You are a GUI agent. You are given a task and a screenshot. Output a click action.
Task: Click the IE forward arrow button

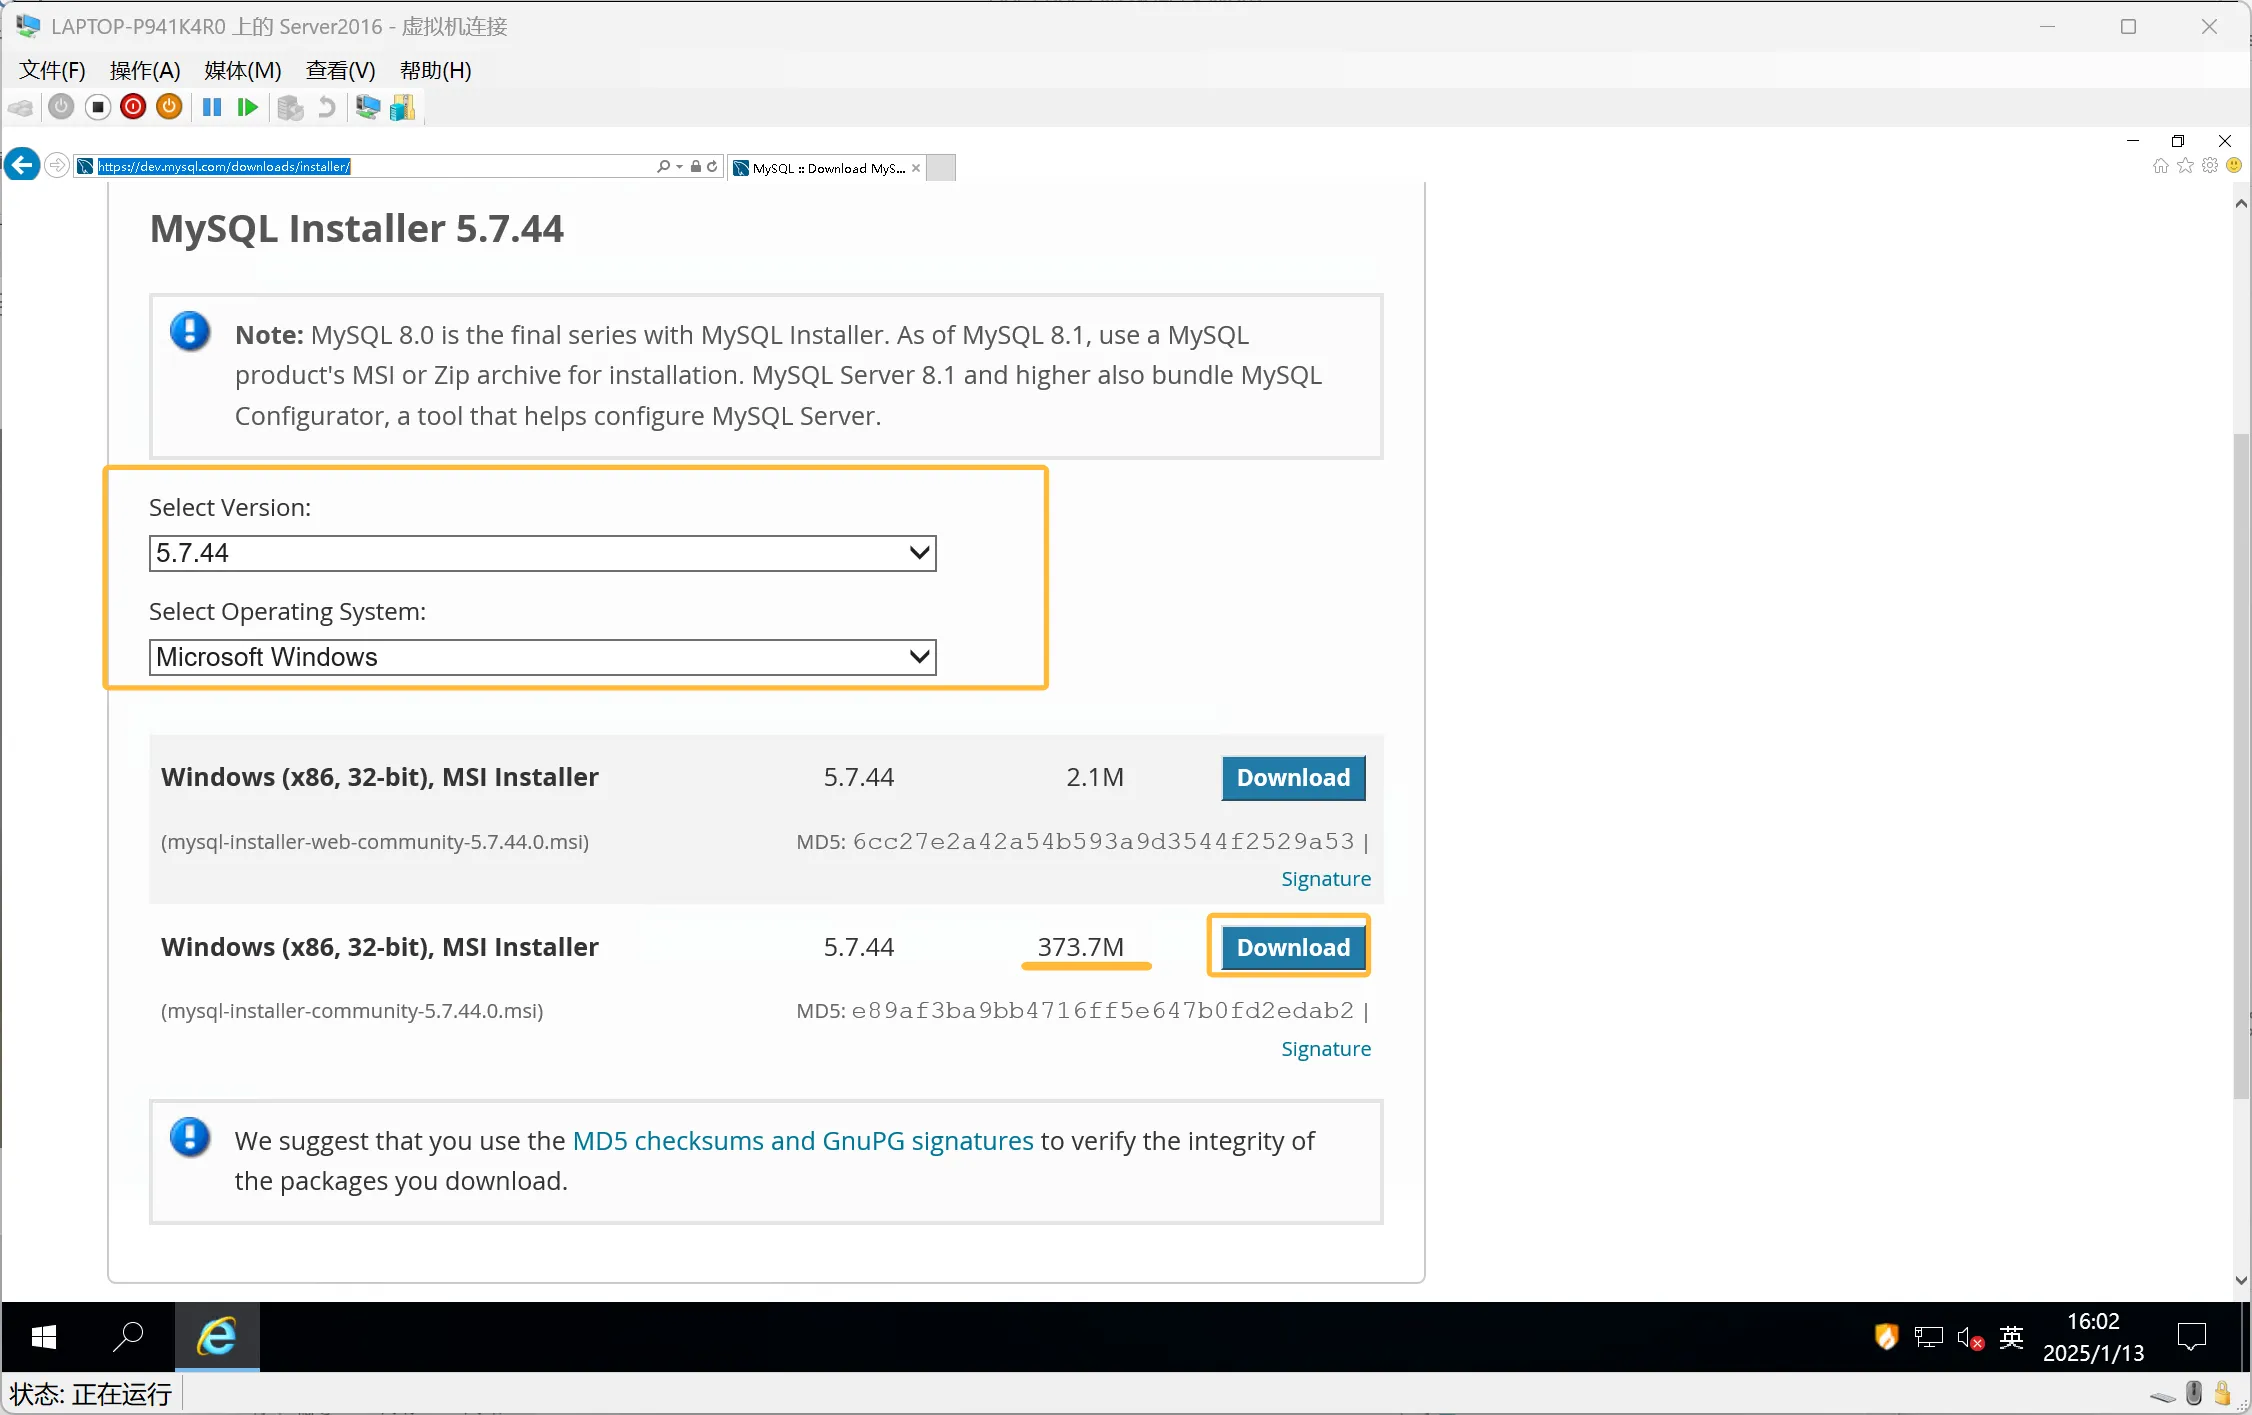coord(57,165)
